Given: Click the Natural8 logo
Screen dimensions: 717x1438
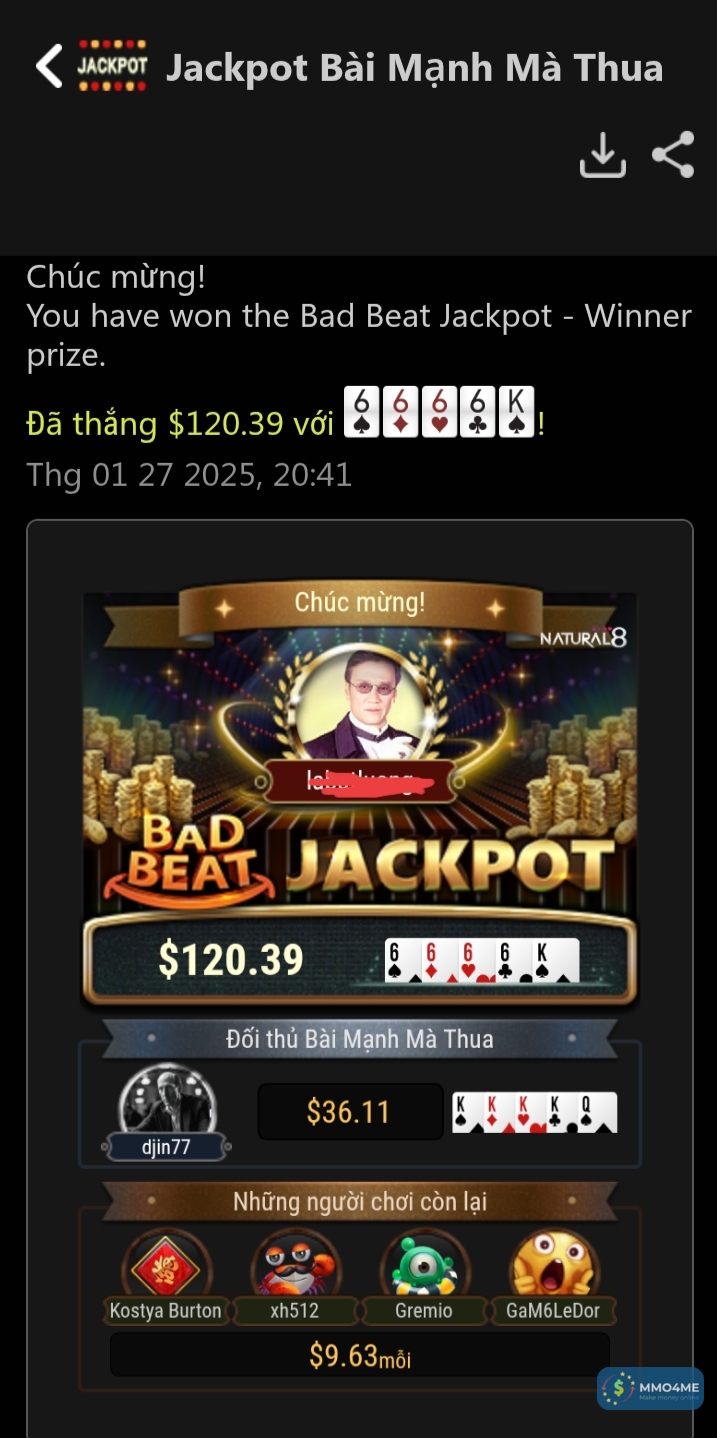Looking at the screenshot, I should pyautogui.click(x=584, y=637).
